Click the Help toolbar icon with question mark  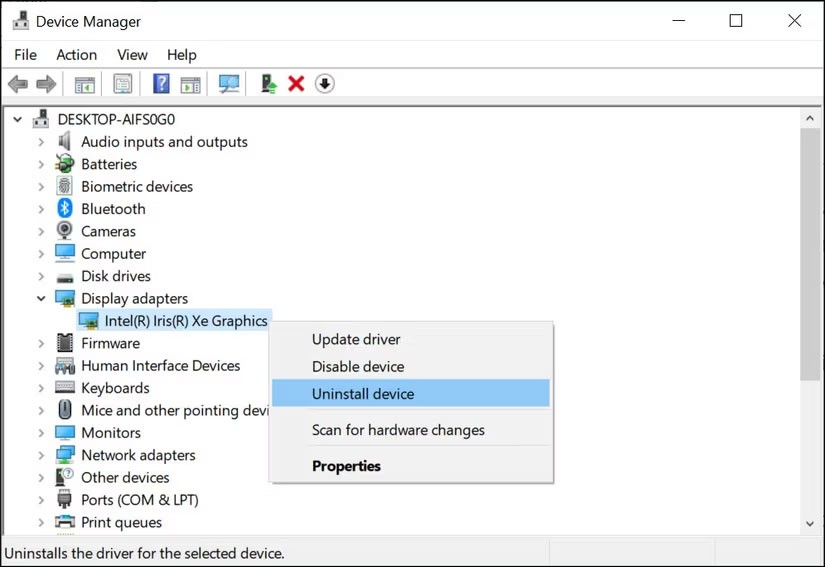click(160, 84)
